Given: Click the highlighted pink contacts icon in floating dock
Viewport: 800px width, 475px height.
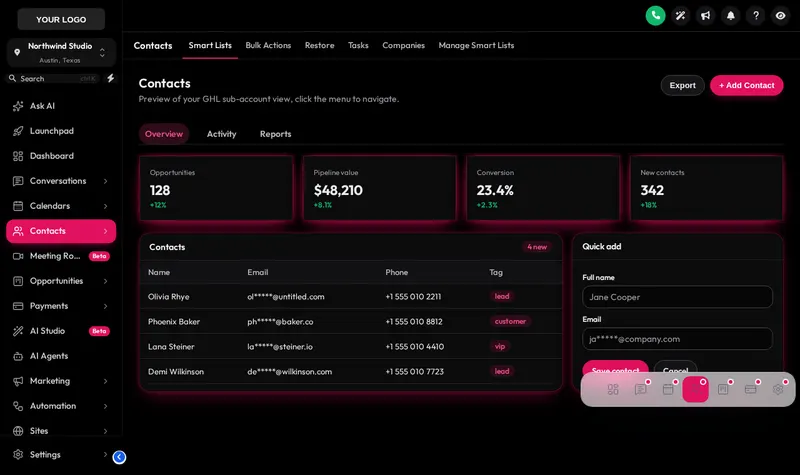Looking at the screenshot, I should [695, 389].
